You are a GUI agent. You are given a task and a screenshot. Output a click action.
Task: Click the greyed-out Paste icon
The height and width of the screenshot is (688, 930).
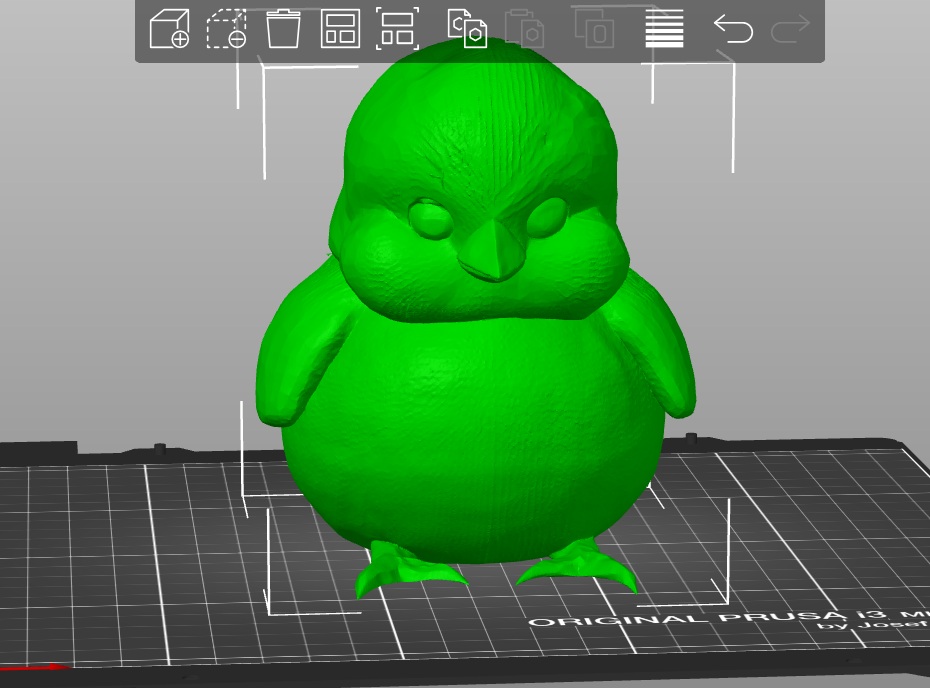[x=525, y=28]
